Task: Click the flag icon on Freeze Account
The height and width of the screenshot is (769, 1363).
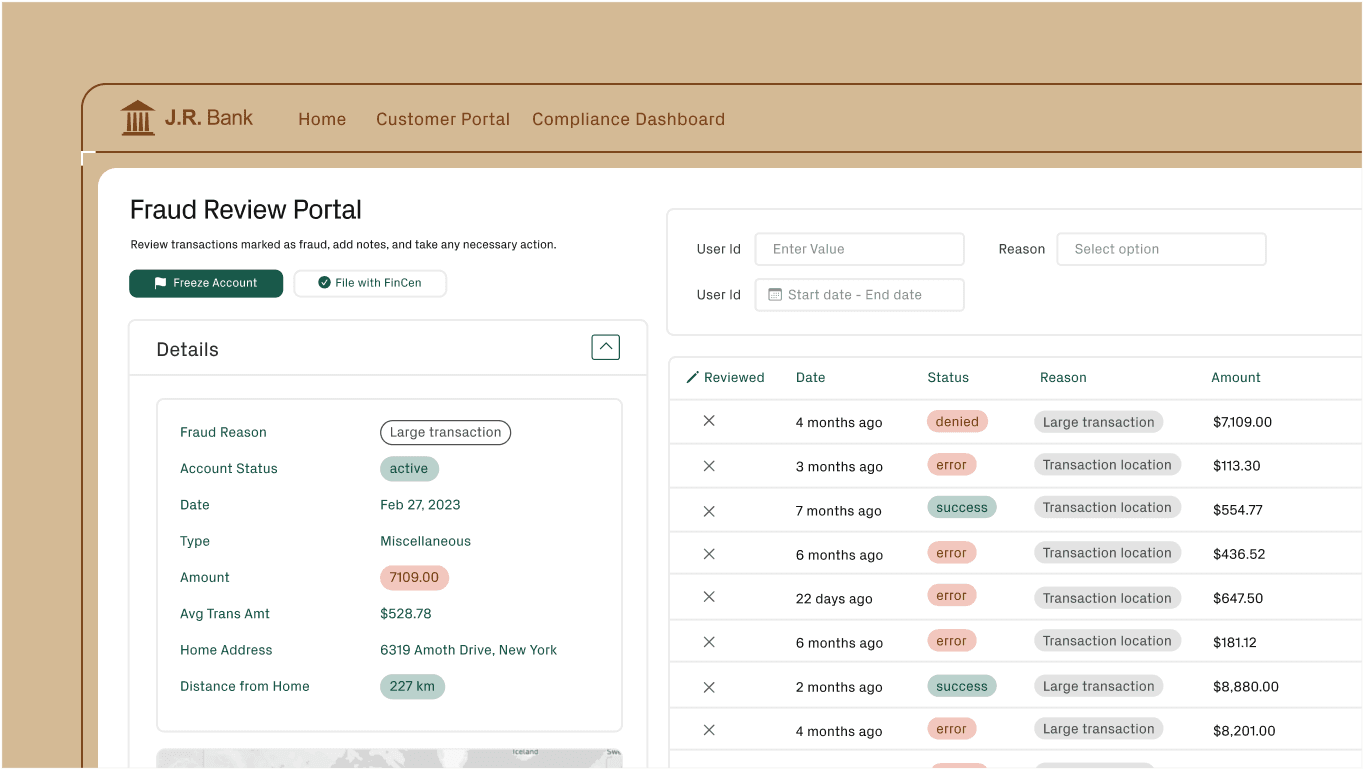Action: [x=160, y=283]
